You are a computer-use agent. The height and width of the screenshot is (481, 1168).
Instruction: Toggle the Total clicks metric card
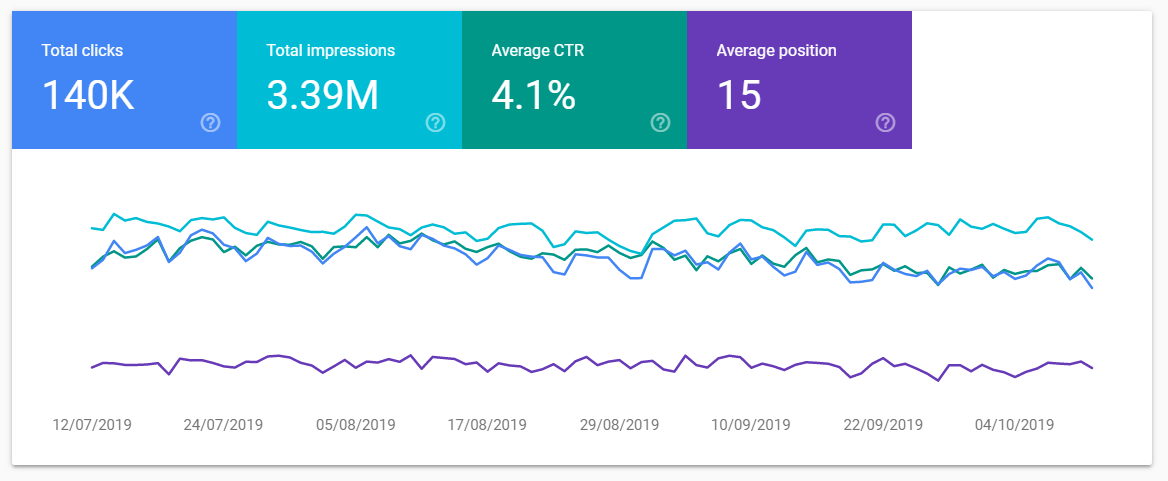124,80
